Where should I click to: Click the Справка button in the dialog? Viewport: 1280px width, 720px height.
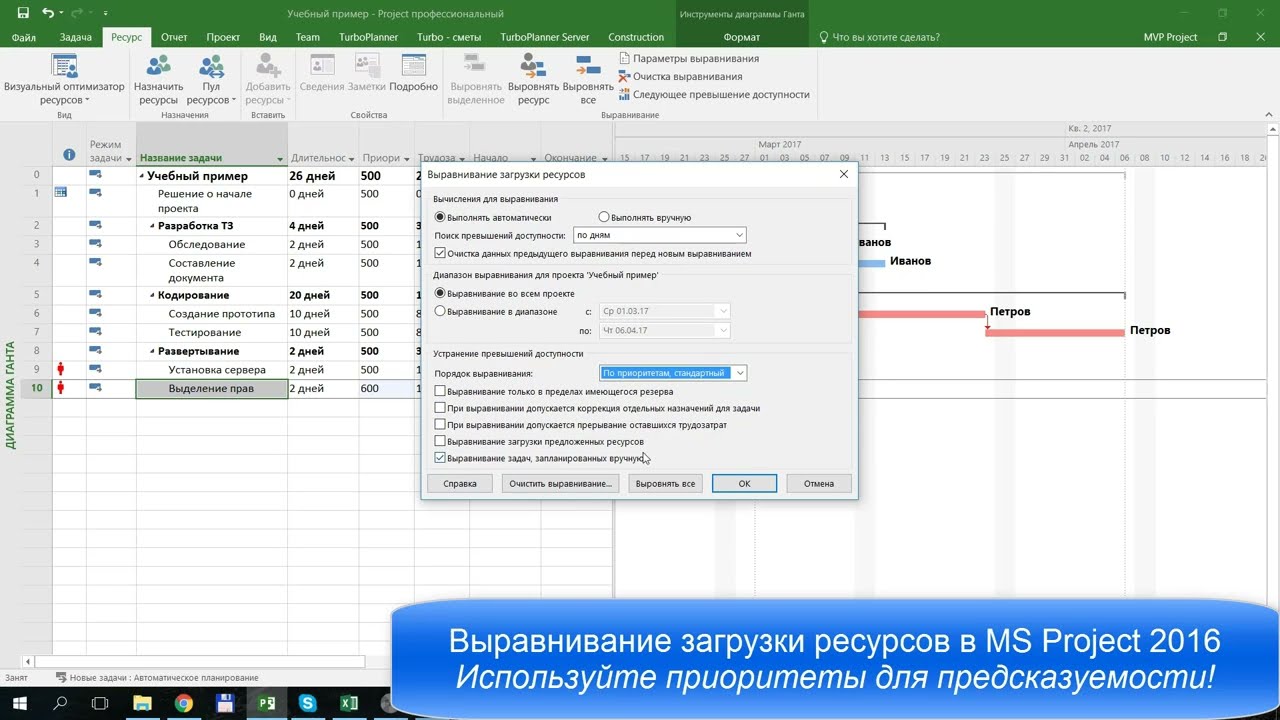click(460, 483)
